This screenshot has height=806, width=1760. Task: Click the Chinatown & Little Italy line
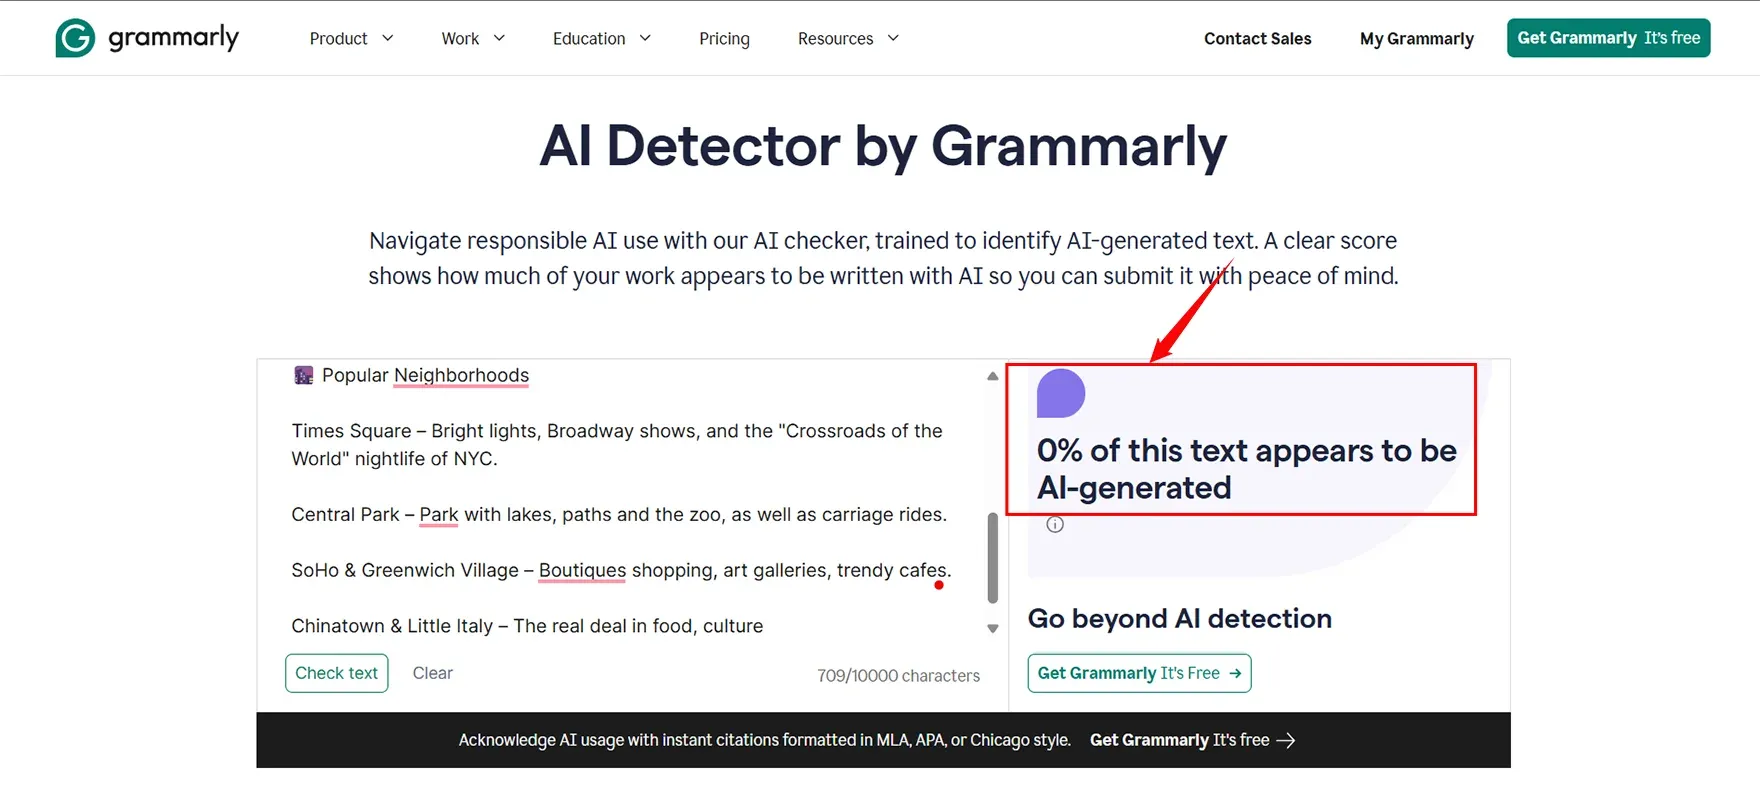(527, 626)
